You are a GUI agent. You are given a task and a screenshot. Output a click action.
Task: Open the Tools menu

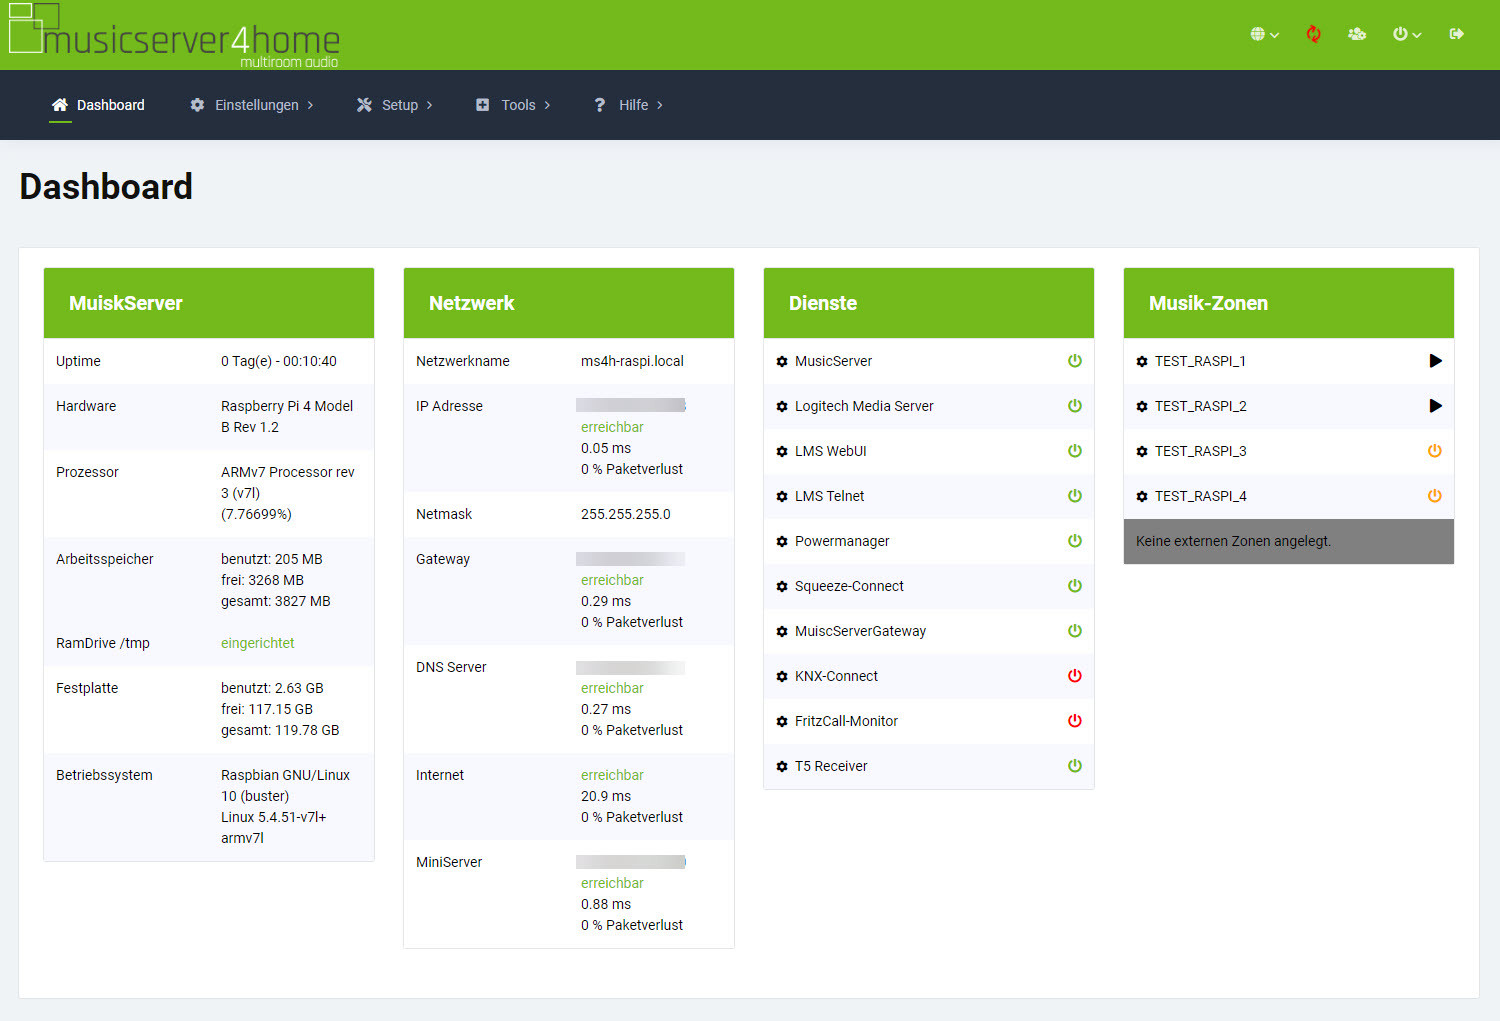(x=513, y=105)
